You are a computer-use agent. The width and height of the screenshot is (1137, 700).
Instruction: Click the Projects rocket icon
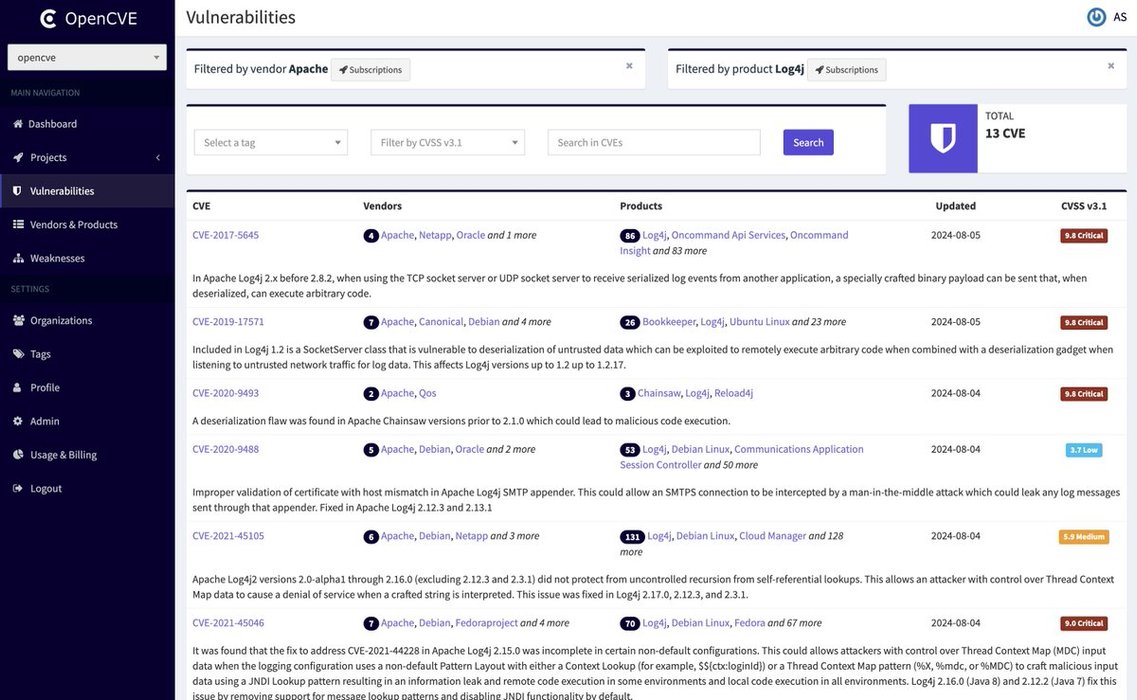[17, 157]
